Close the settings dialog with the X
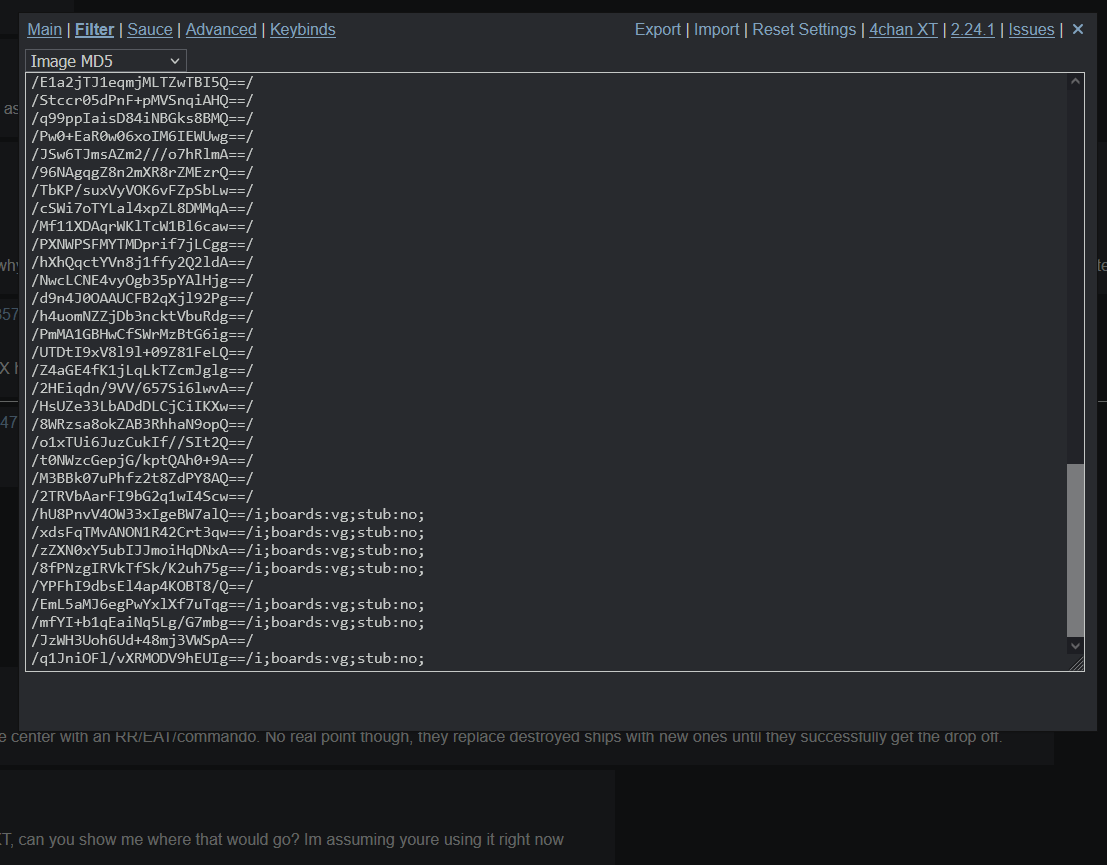 pyautogui.click(x=1077, y=30)
